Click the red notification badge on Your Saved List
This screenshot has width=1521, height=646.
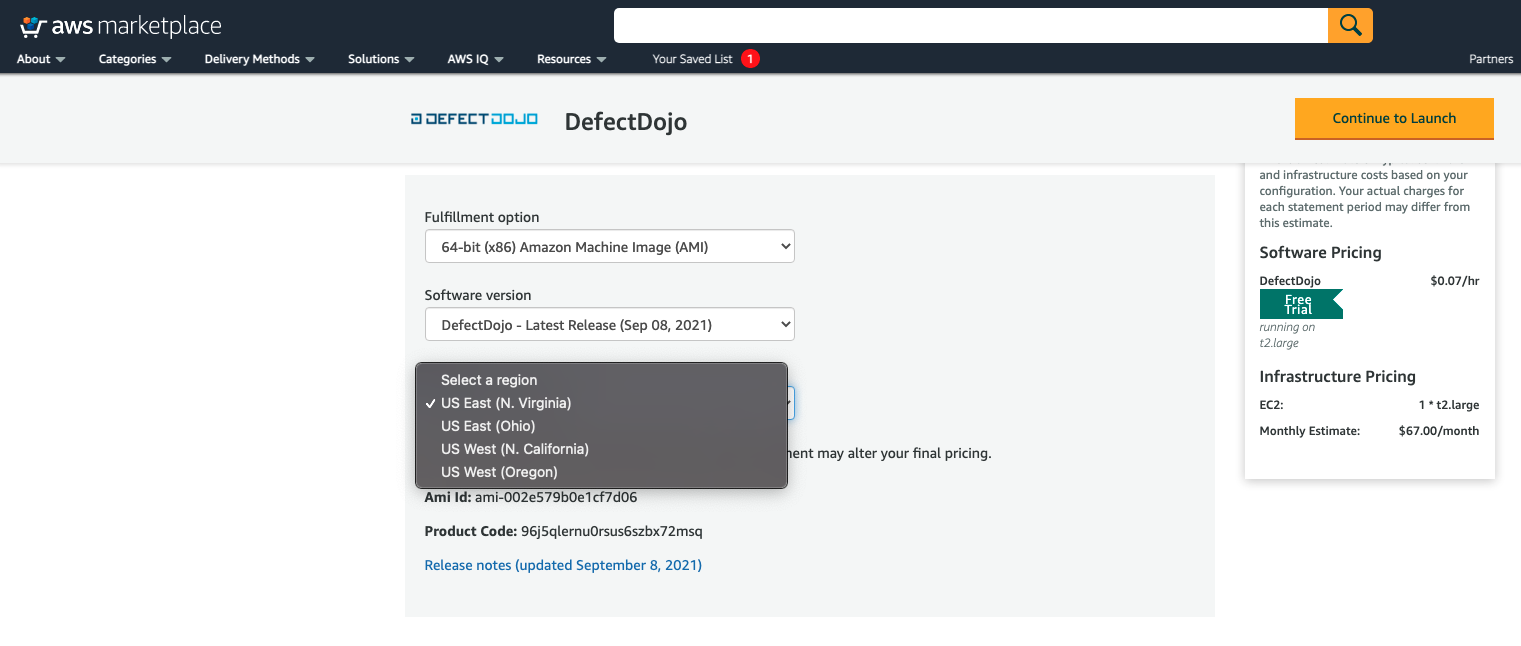click(750, 58)
